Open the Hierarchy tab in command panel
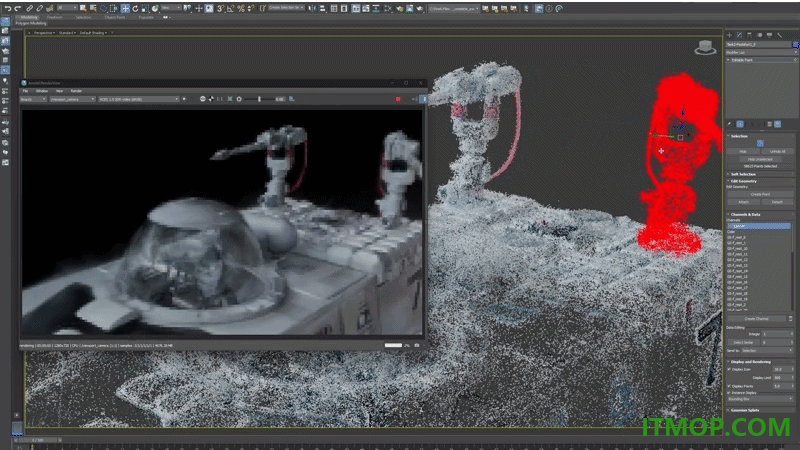800x450 pixels. click(x=749, y=35)
